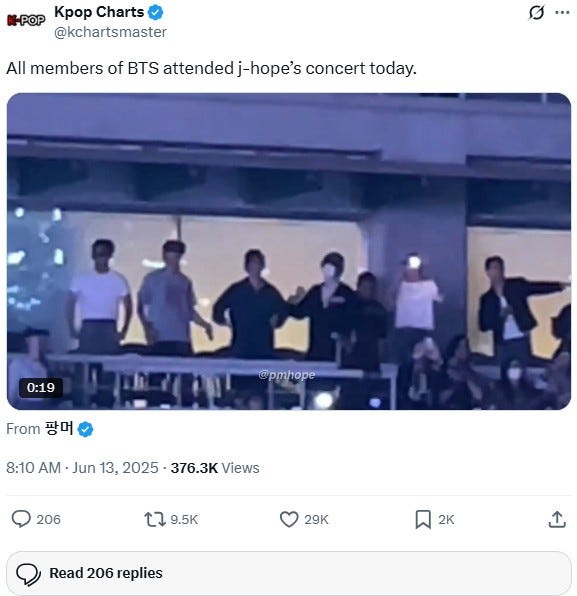
Task: Click the repost arrows icon
Action: (155, 519)
